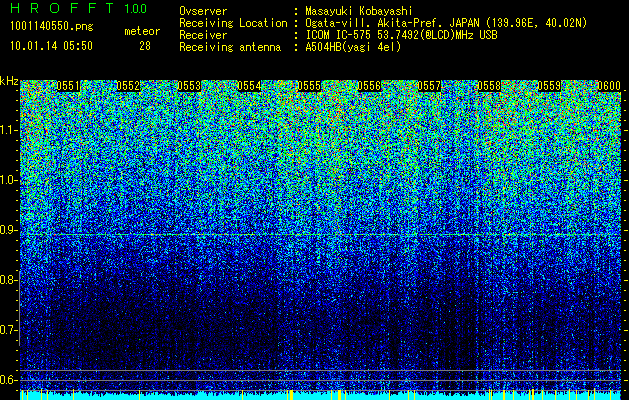Click the 0553 time marker

pyautogui.click(x=189, y=86)
